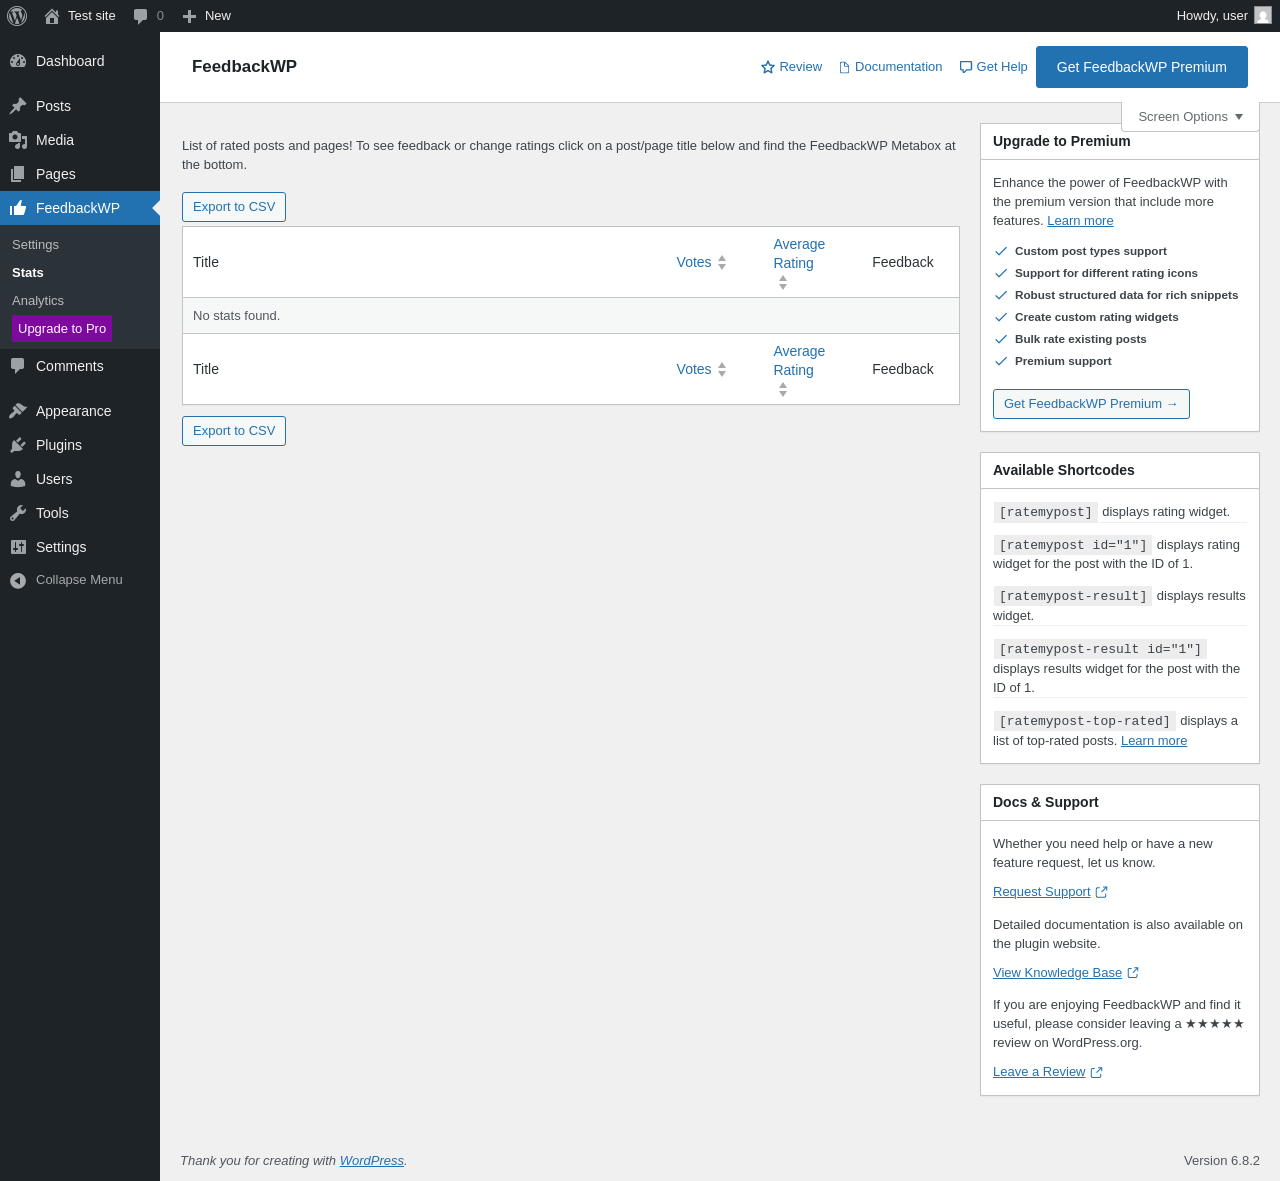Image resolution: width=1280 pixels, height=1181 pixels.
Task: Click external link icon next to Request Support
Action: point(1101,892)
